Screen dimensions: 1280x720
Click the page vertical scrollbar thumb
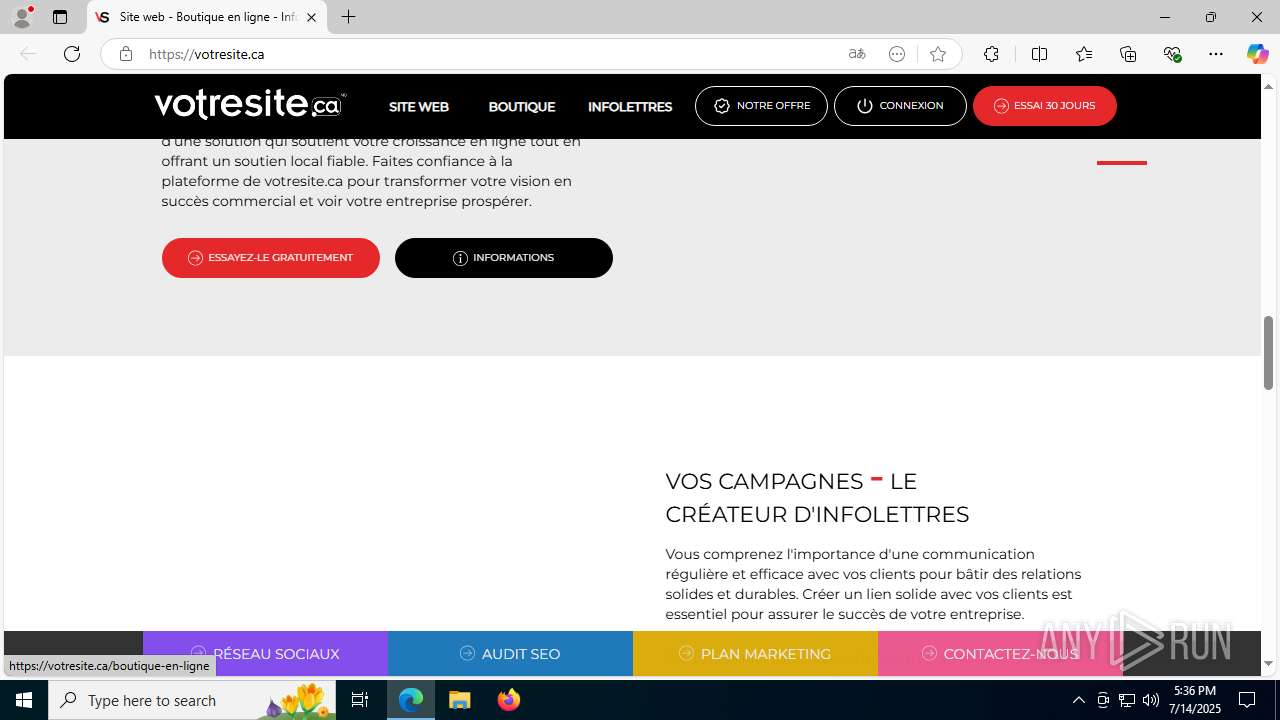[x=1268, y=352]
